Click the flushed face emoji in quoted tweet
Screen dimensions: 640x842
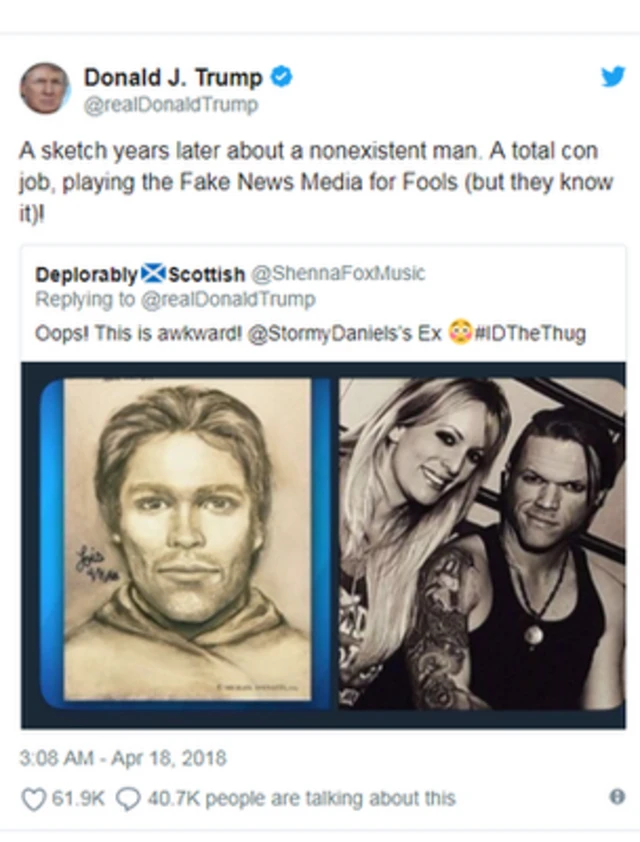tap(460, 333)
